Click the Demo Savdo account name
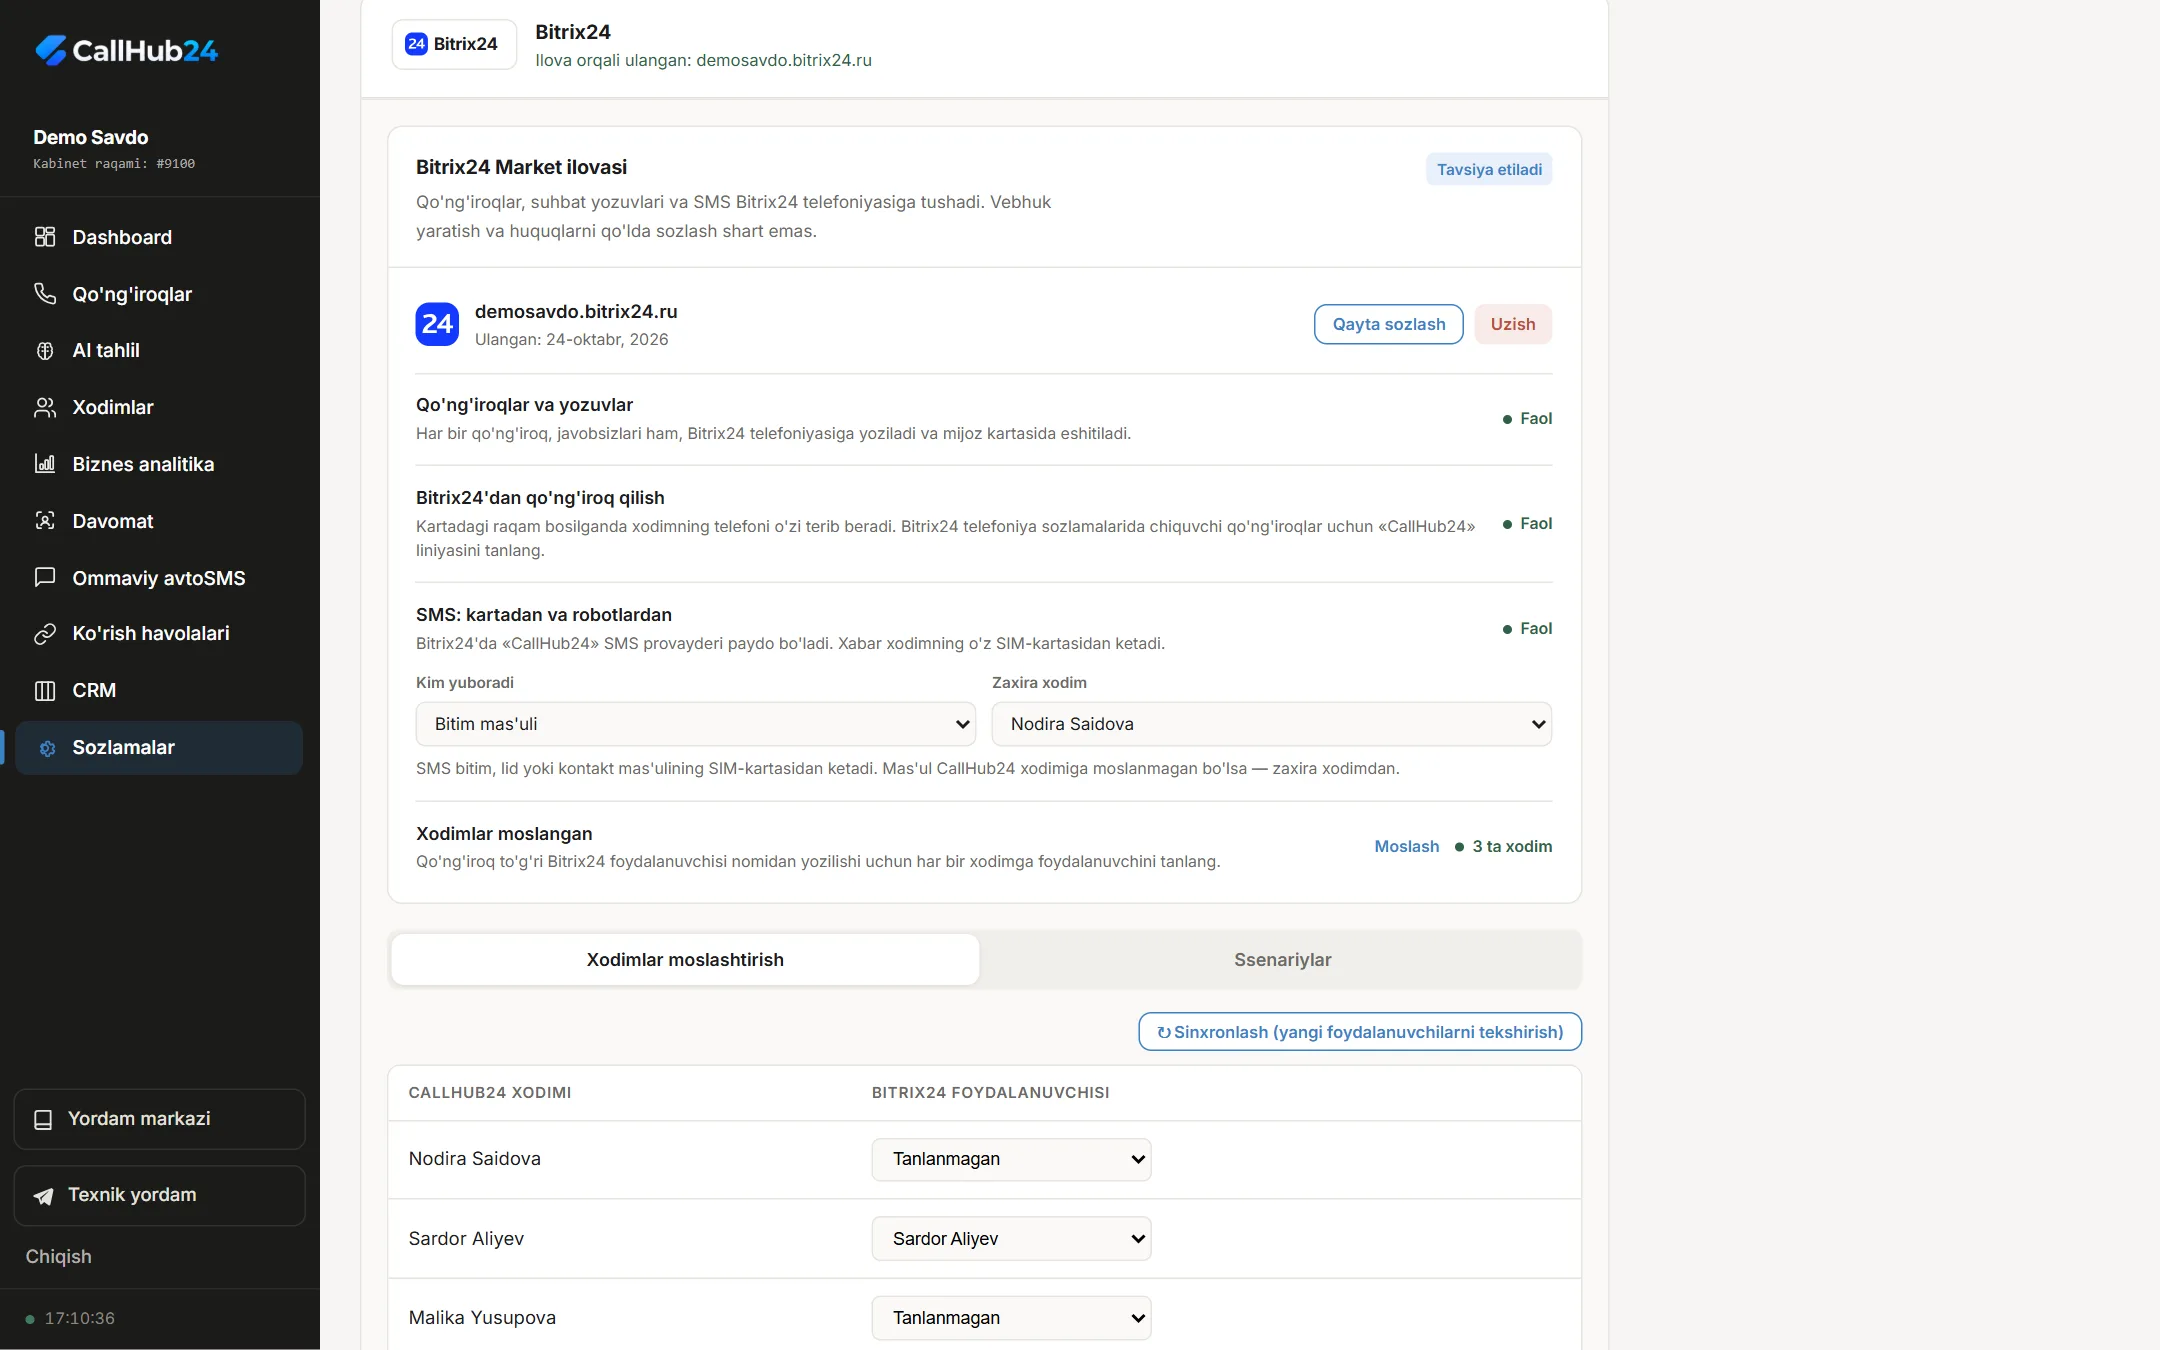Screen dimensions: 2160x1350 (91, 137)
